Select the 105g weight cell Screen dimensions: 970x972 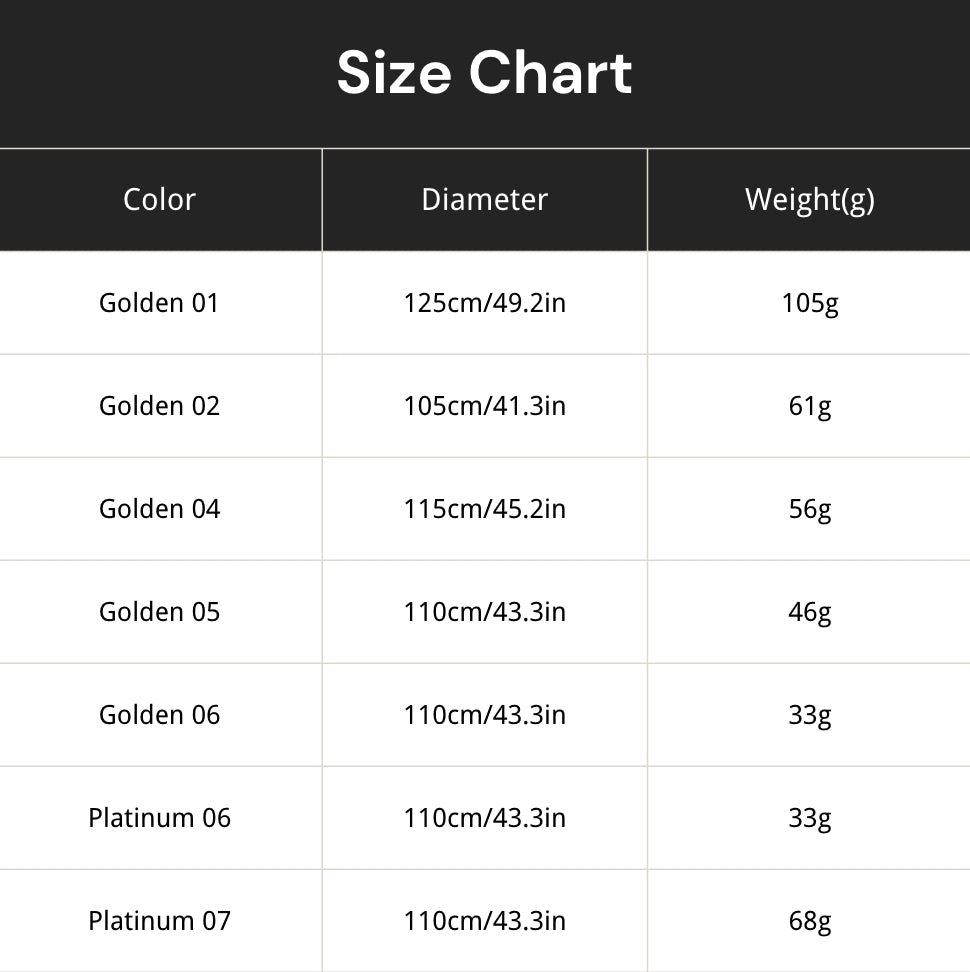pos(809,304)
